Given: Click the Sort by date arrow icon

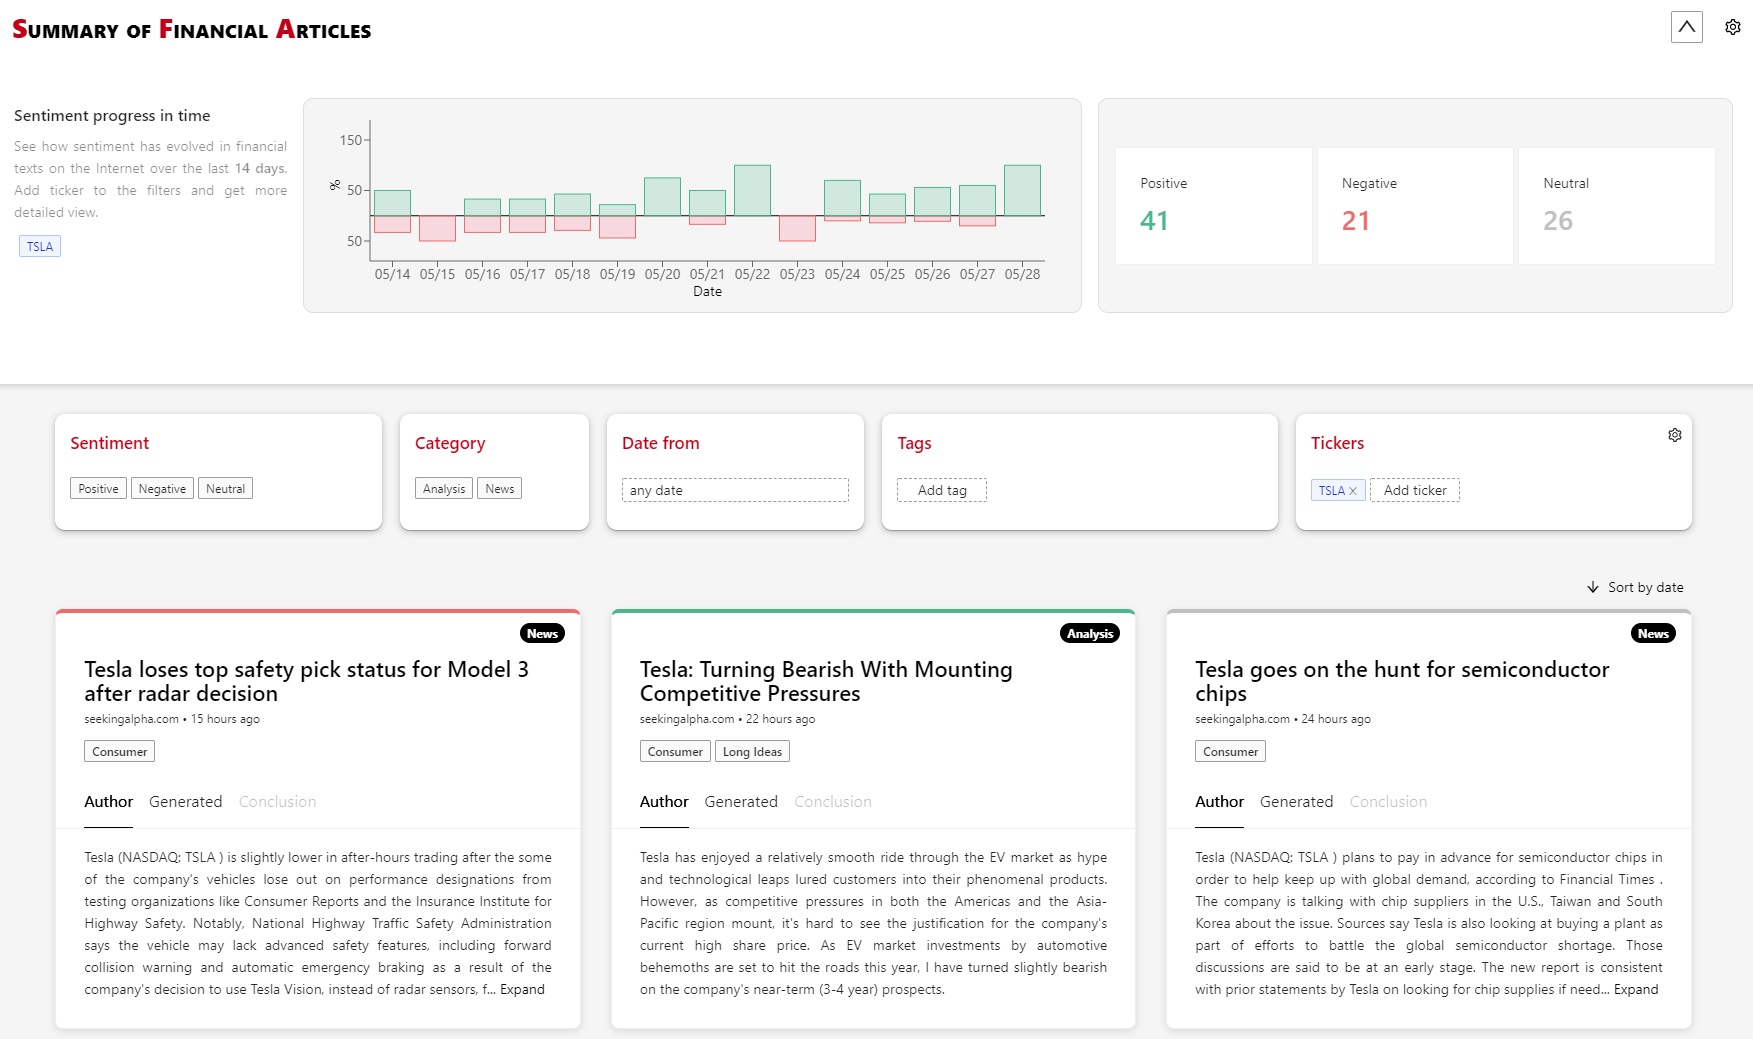Looking at the screenshot, I should [1593, 587].
